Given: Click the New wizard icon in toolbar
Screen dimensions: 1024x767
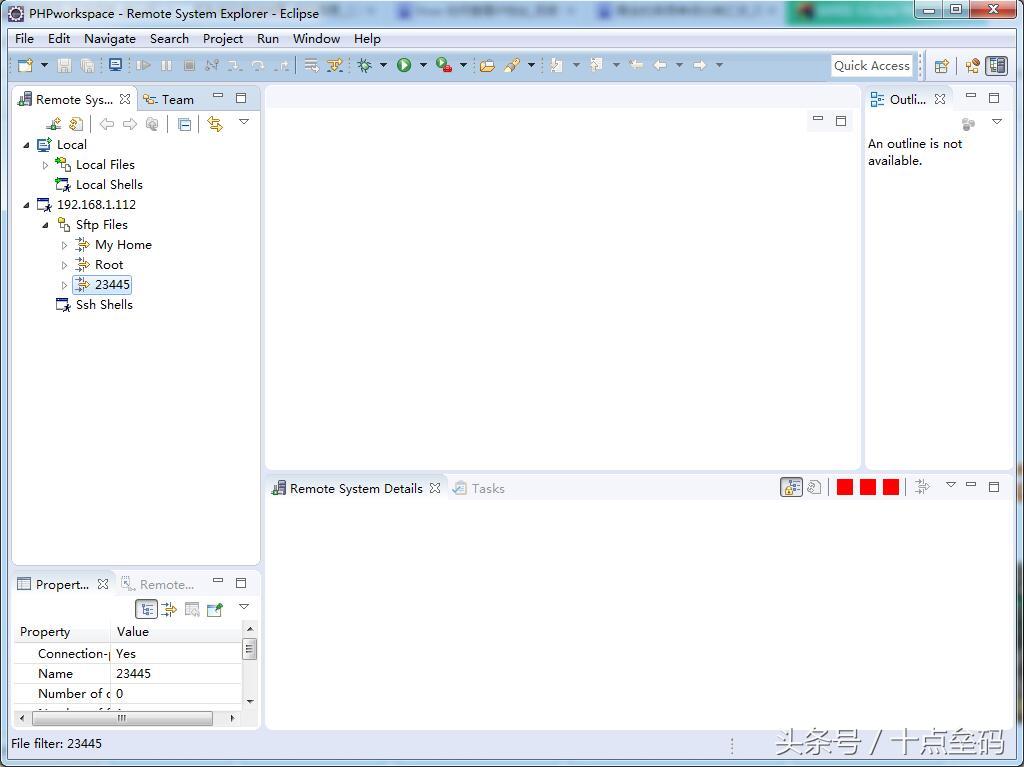Looking at the screenshot, I should pyautogui.click(x=25, y=65).
